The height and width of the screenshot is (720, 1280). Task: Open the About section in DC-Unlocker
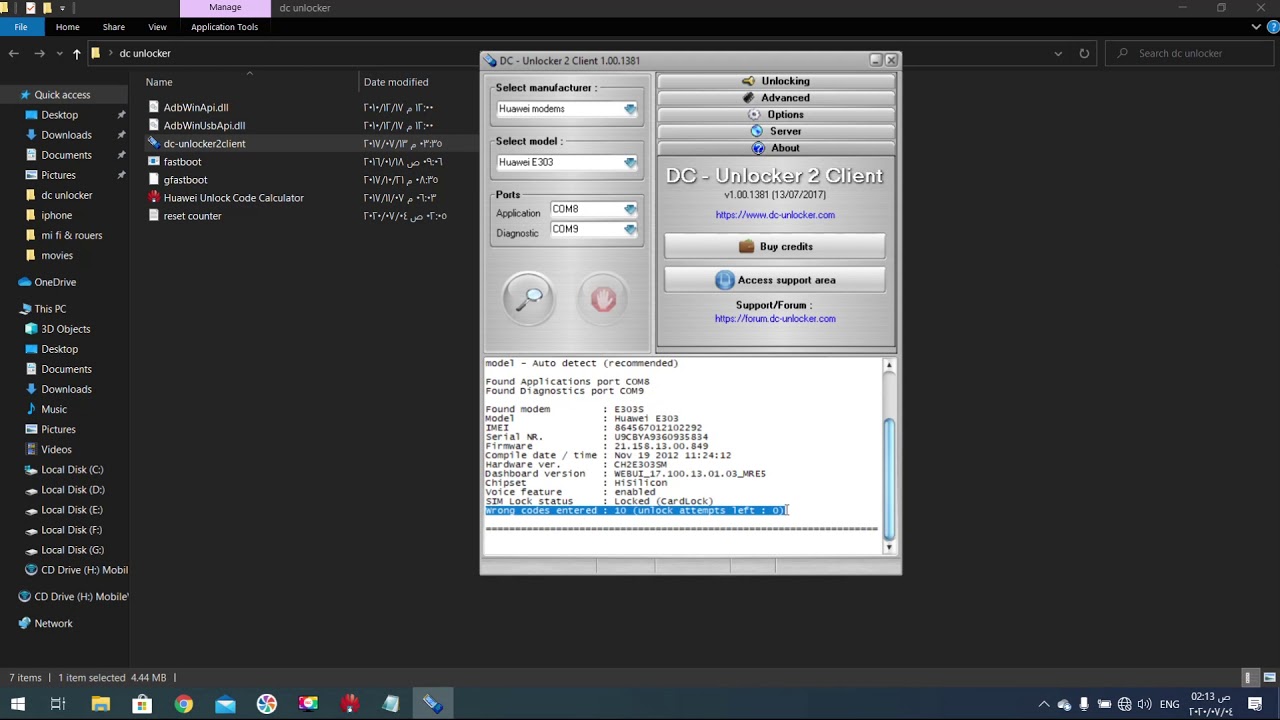tap(776, 148)
